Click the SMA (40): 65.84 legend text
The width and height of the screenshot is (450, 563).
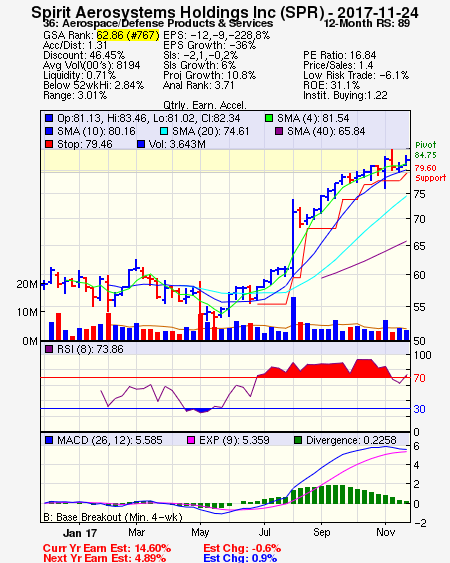coord(326,131)
